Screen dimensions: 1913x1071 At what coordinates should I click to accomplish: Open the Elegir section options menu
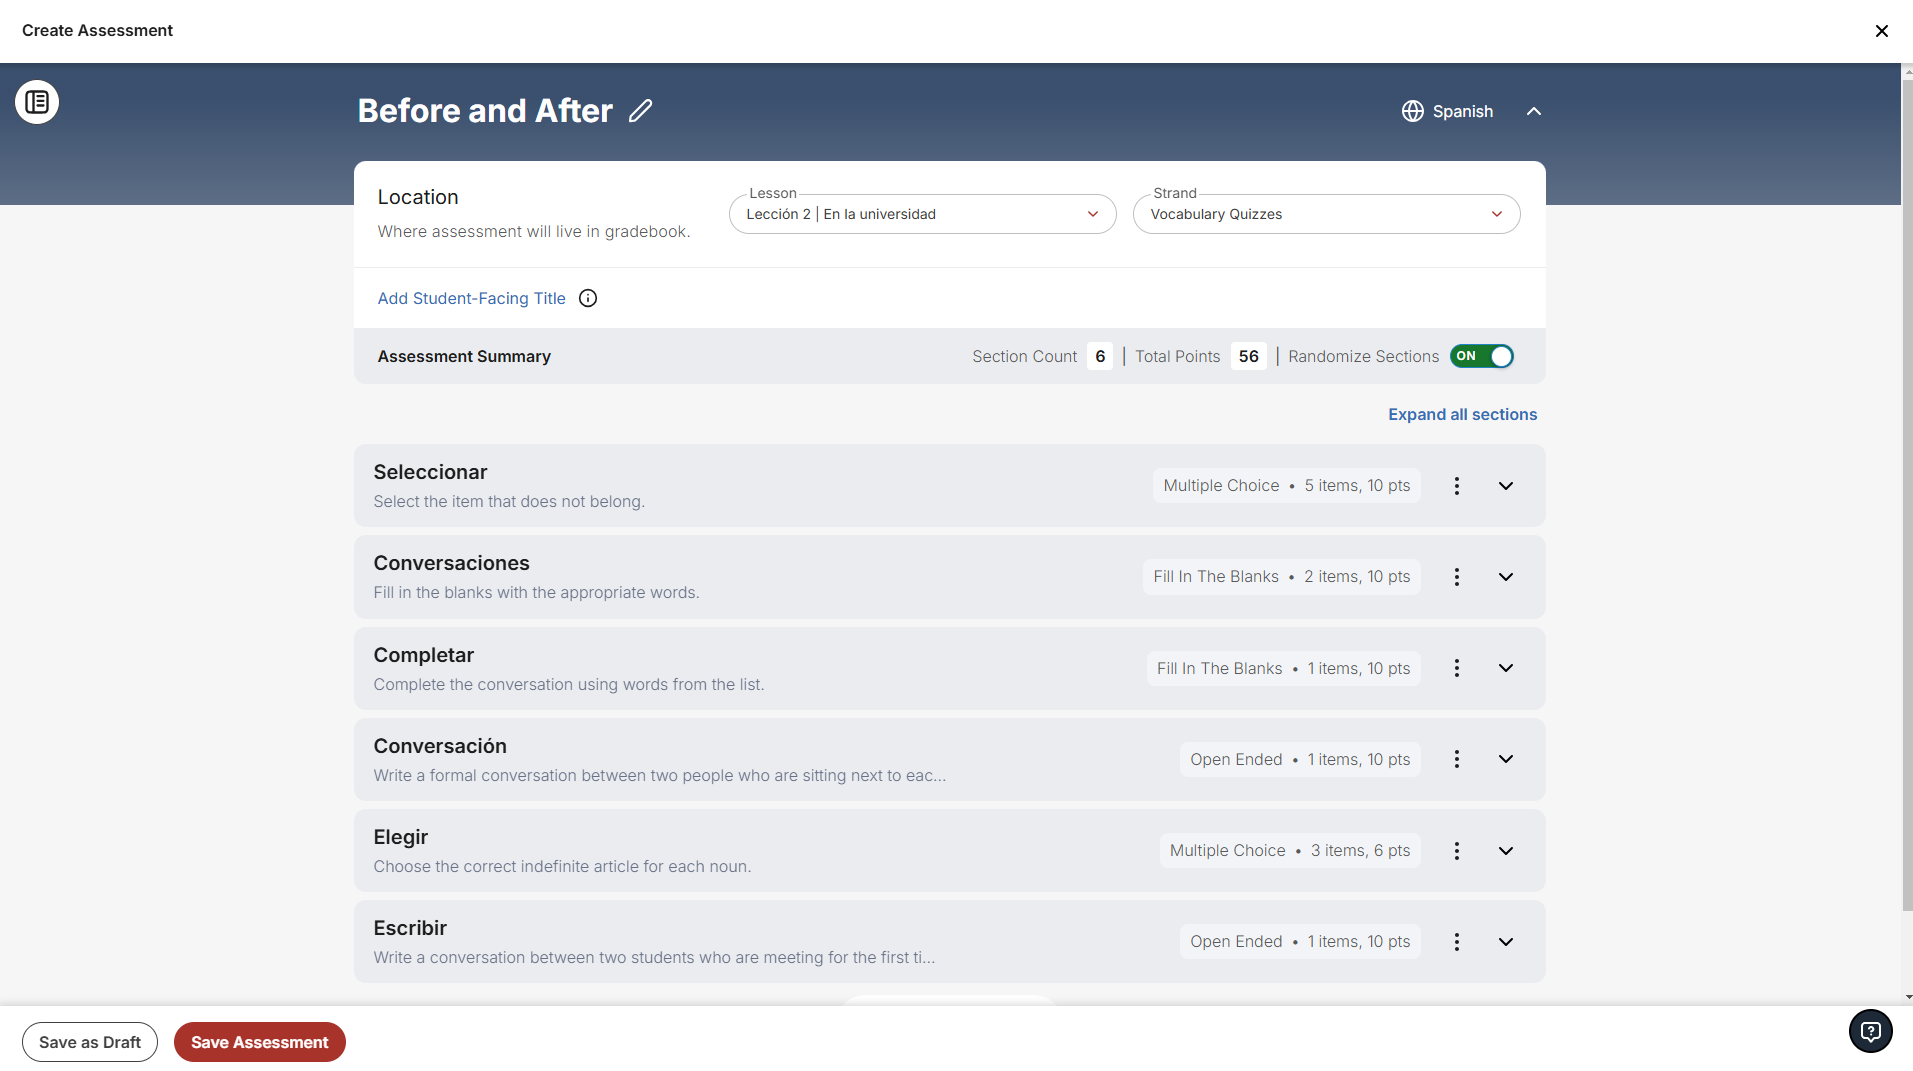coord(1456,851)
